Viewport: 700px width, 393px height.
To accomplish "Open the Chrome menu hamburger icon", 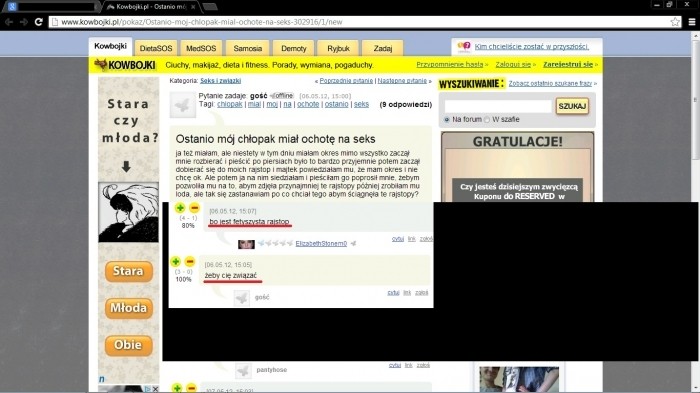I will coord(692,21).
